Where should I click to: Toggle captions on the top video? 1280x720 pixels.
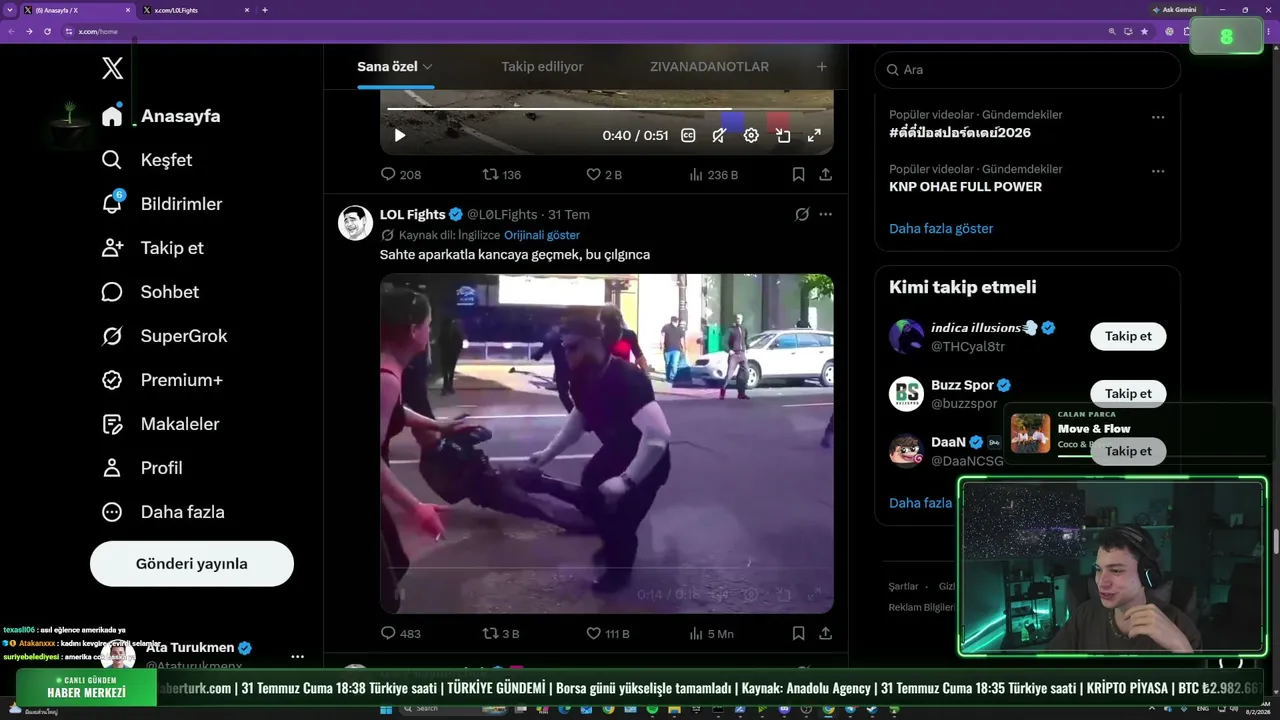point(688,136)
